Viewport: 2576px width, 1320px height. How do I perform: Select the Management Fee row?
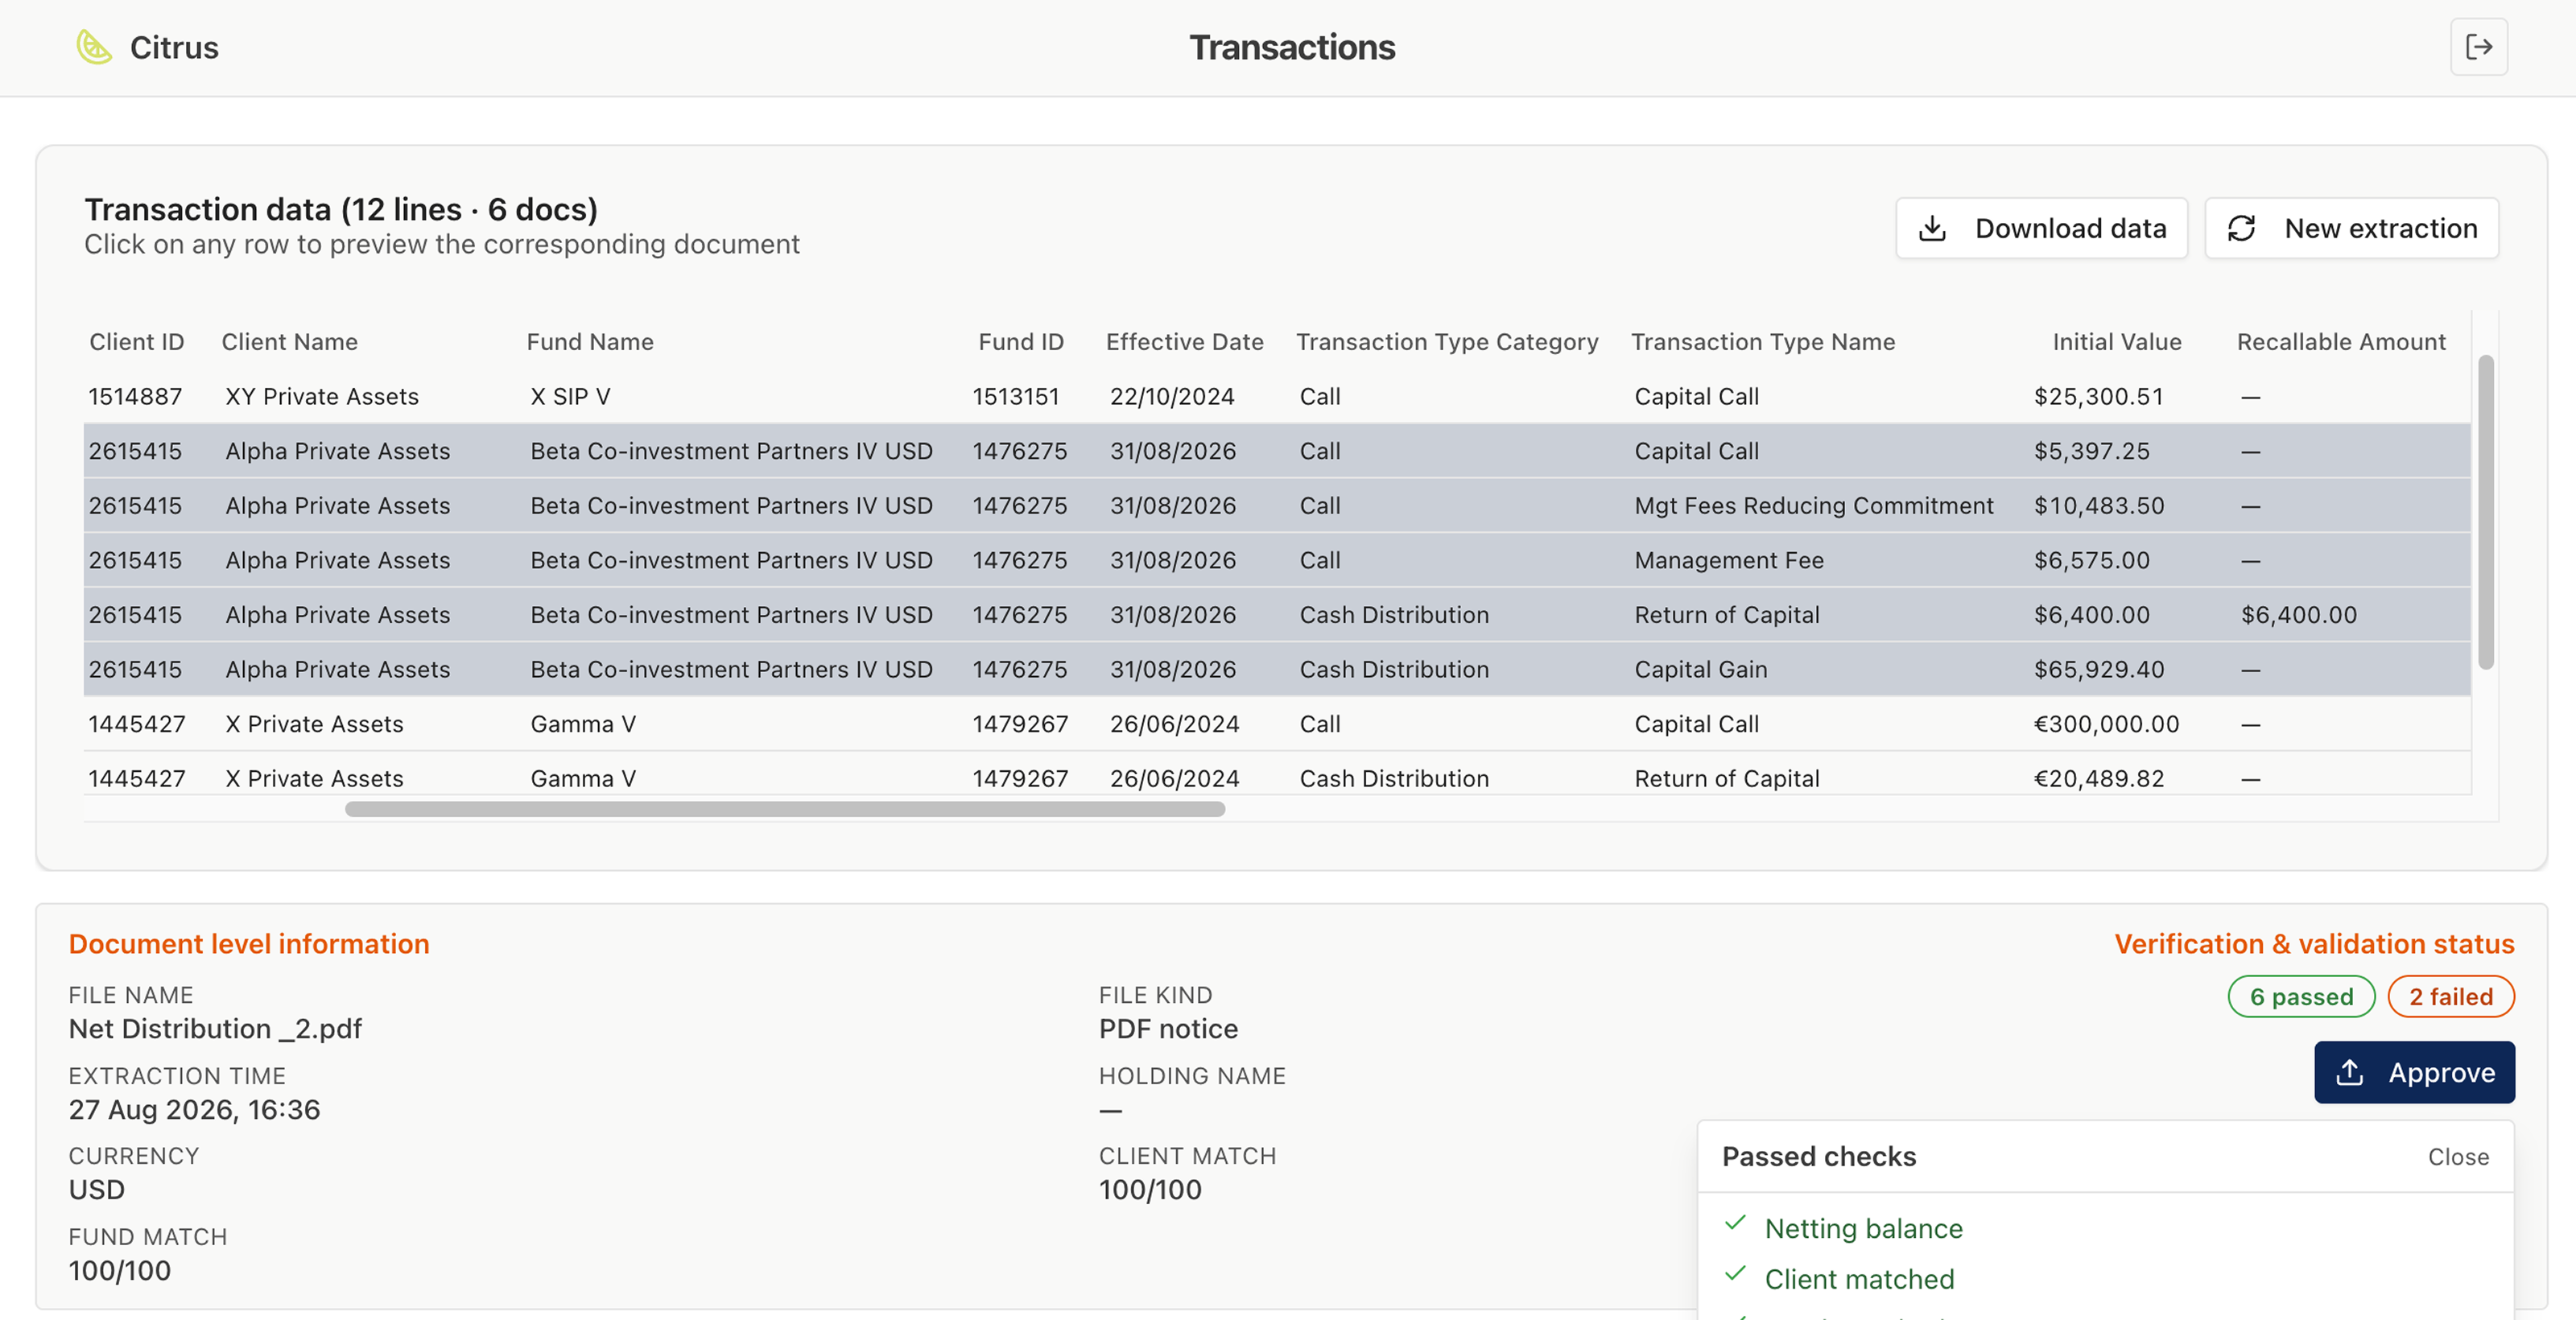point(1277,560)
